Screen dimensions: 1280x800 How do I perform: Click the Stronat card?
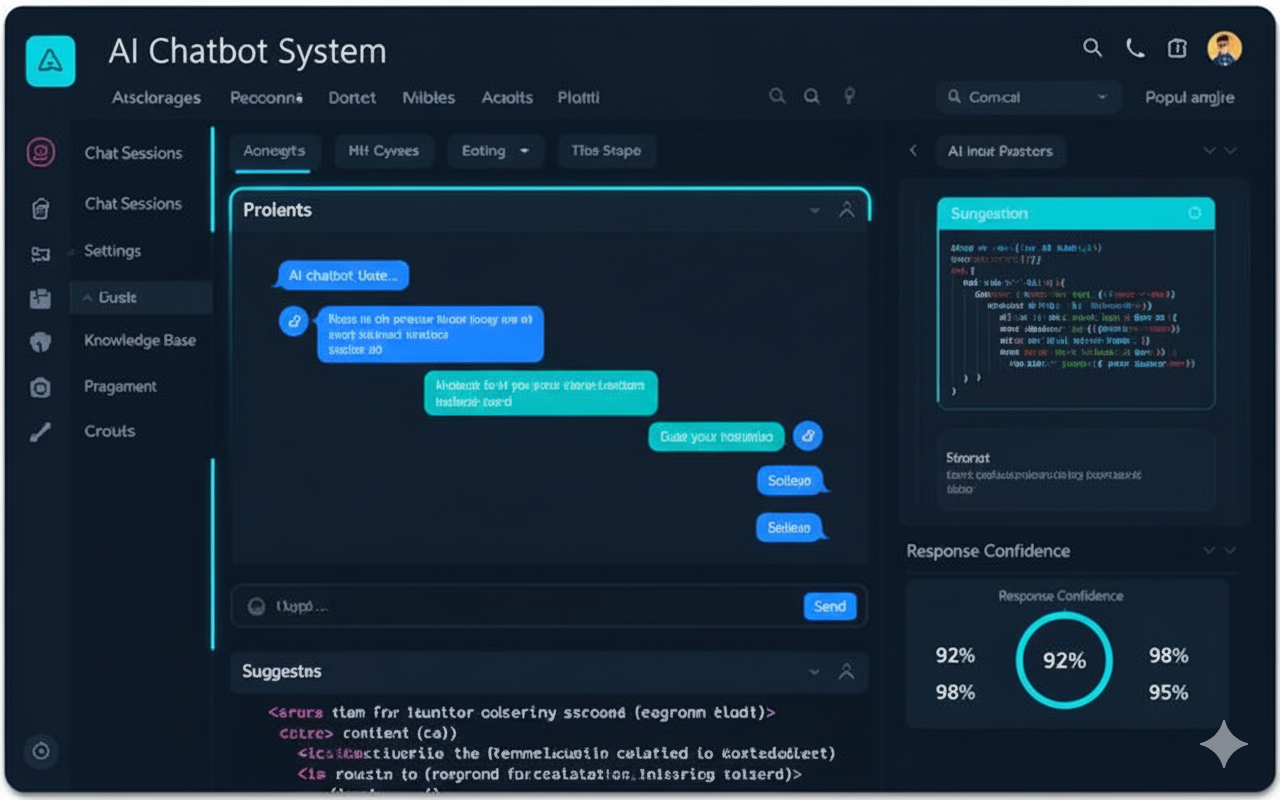click(1076, 472)
